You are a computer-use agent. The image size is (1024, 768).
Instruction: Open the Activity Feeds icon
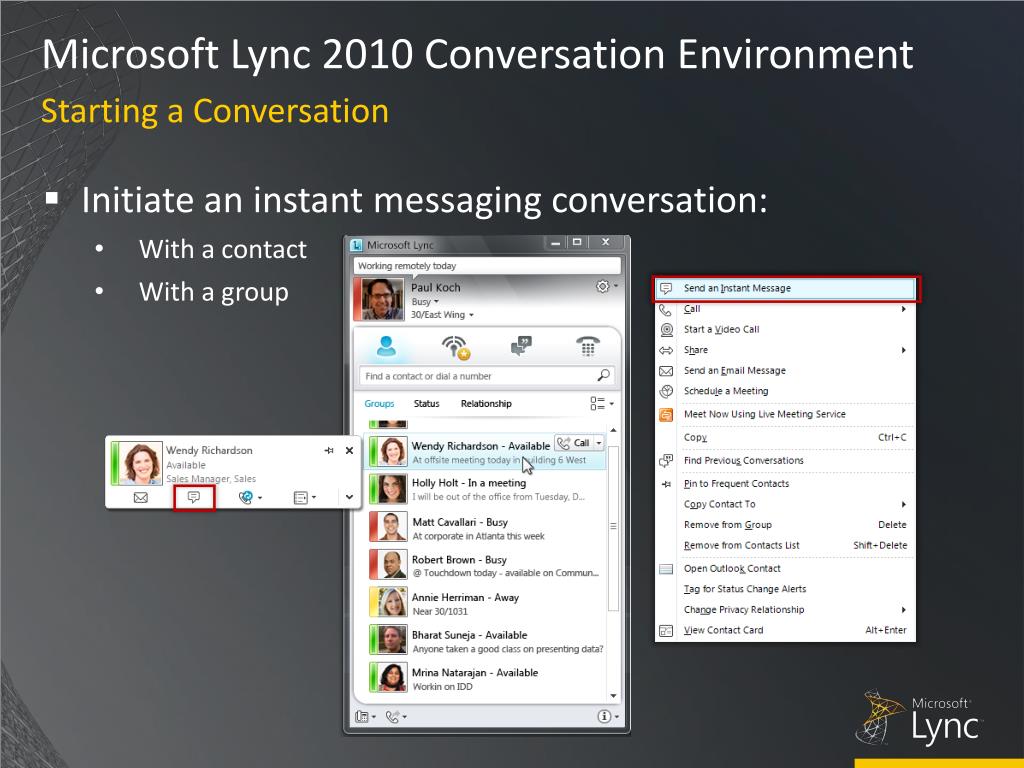coord(456,347)
